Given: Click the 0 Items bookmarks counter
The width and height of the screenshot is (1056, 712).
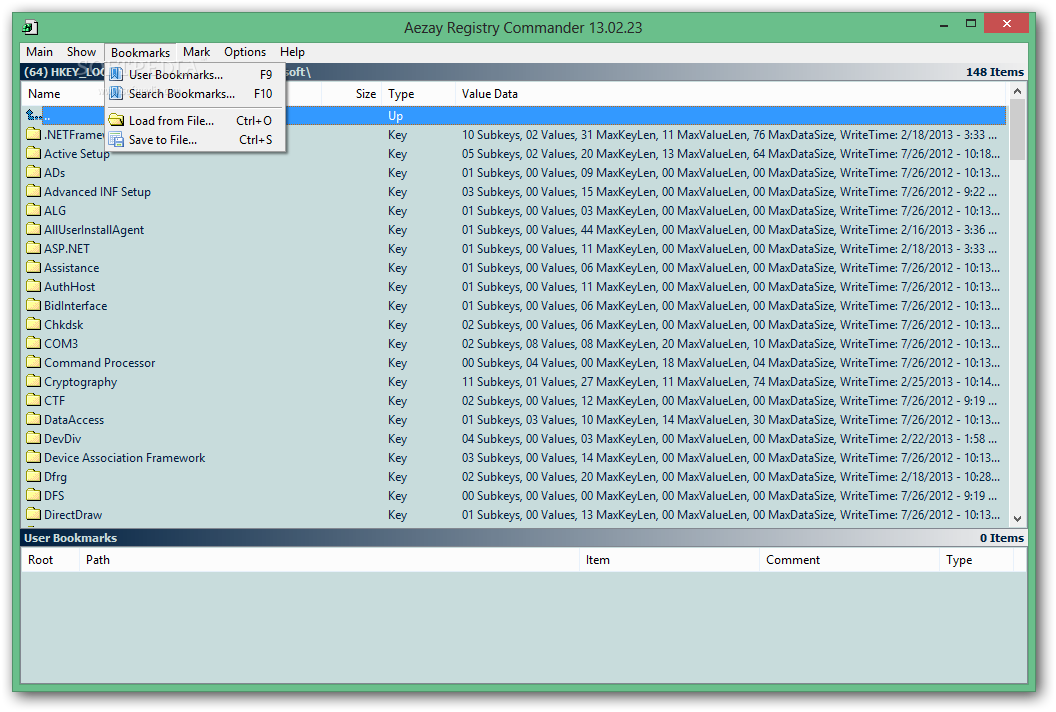Looking at the screenshot, I should 1001,538.
